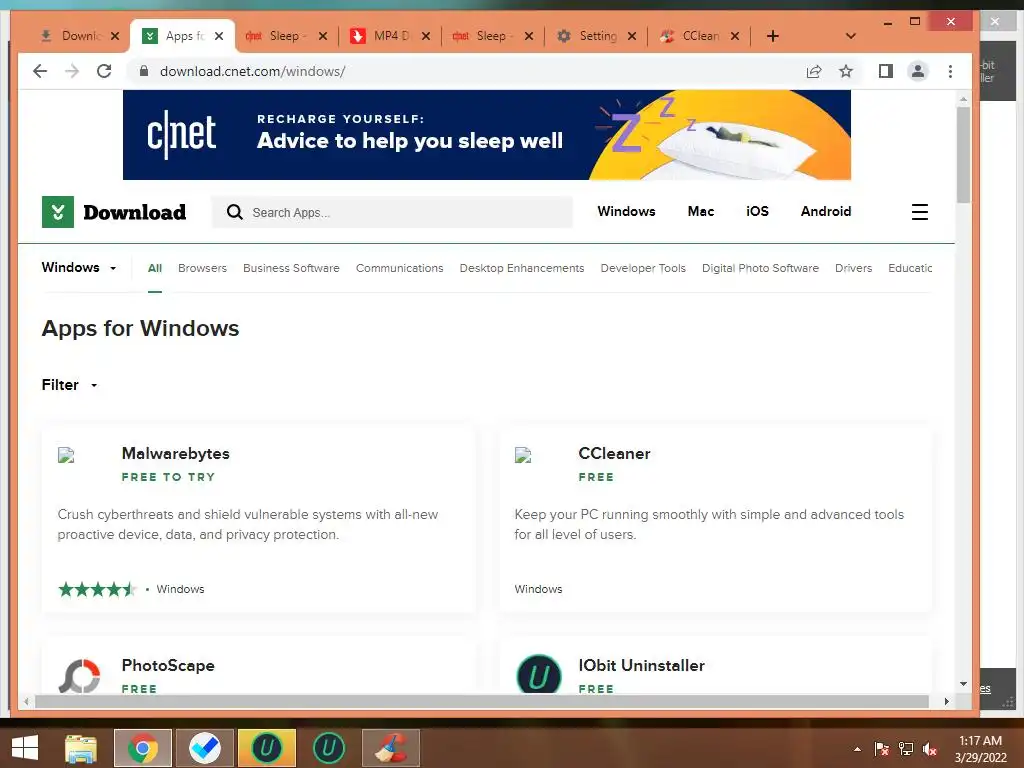The width and height of the screenshot is (1024, 768).
Task: Click the Action Center flag tray icon
Action: [882, 749]
